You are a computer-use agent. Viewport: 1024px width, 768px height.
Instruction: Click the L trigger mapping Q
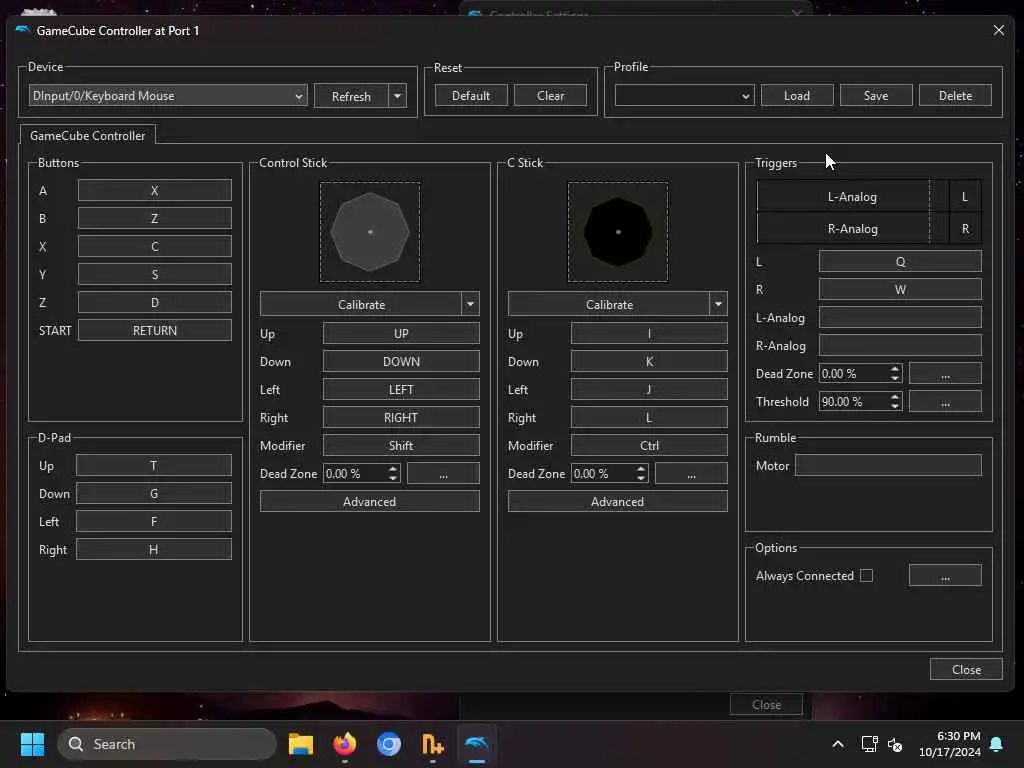tap(900, 261)
